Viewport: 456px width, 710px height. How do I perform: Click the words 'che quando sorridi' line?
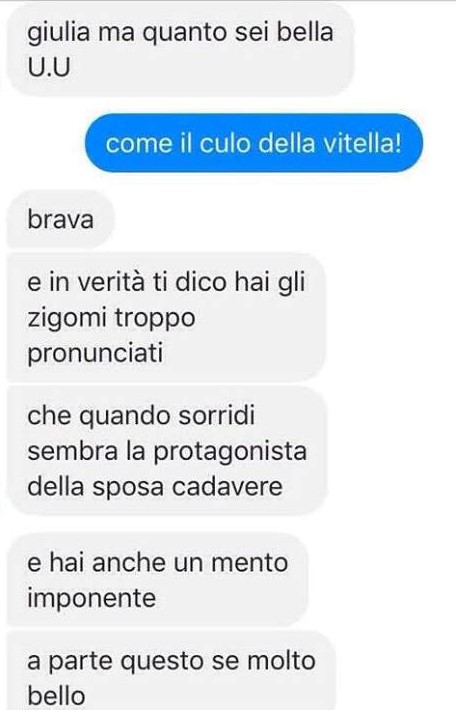(141, 417)
